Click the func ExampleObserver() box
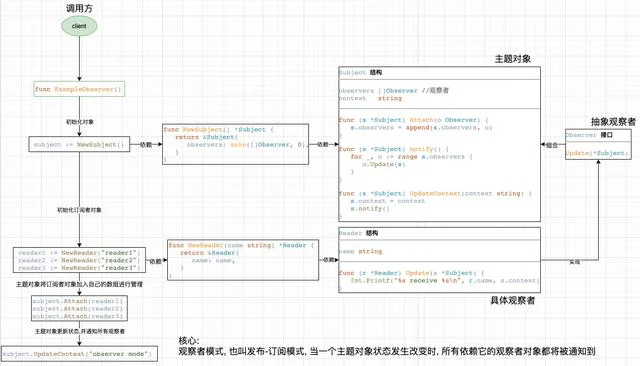The image size is (640, 366). click(x=79, y=89)
